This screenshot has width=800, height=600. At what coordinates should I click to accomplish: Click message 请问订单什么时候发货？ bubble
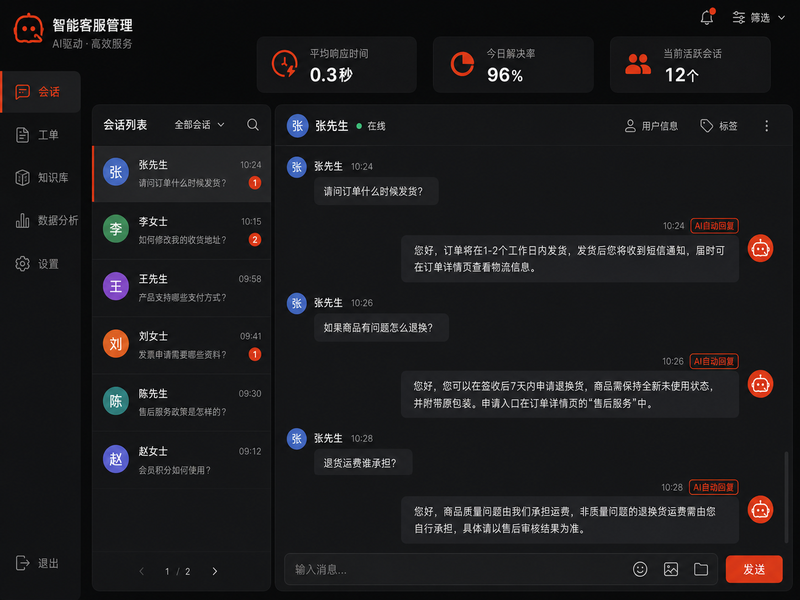point(376,191)
